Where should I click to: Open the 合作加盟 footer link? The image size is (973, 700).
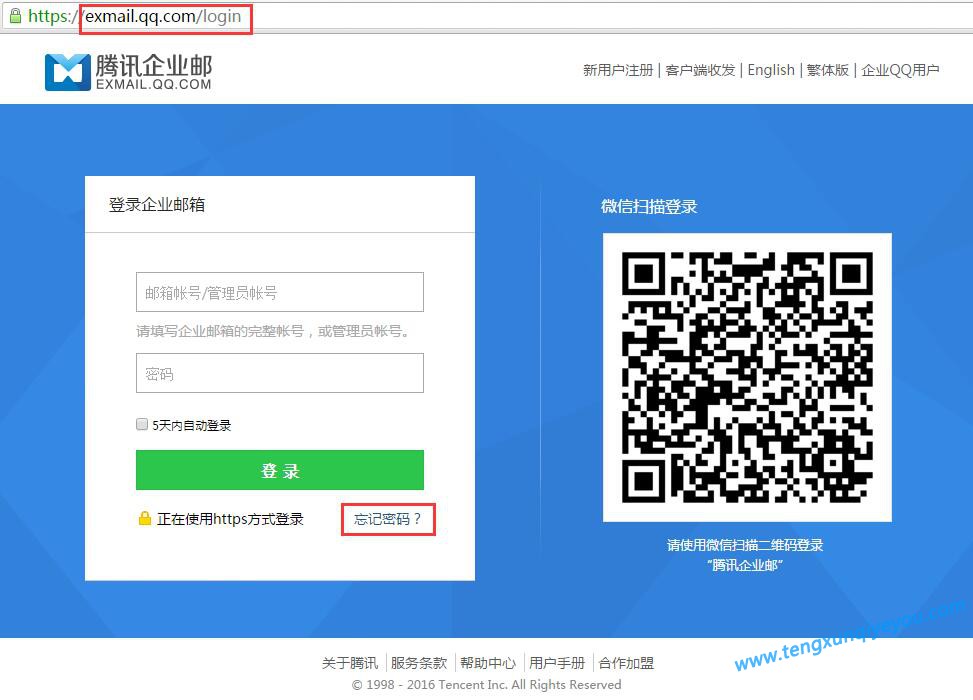point(626,663)
